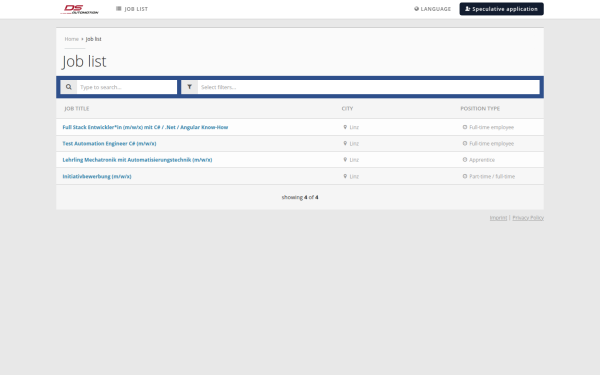
Task: Open the Imprint footer link
Action: (x=498, y=218)
